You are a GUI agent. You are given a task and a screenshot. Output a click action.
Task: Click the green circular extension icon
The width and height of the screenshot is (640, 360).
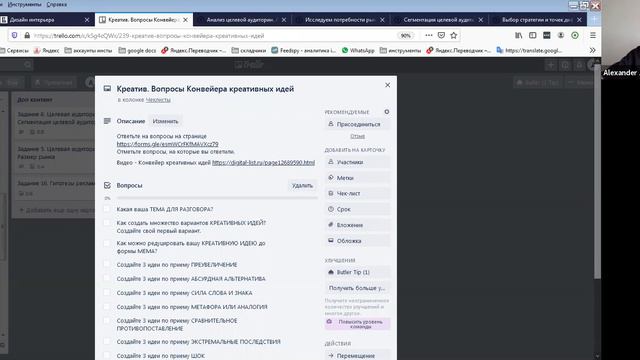(x=575, y=36)
